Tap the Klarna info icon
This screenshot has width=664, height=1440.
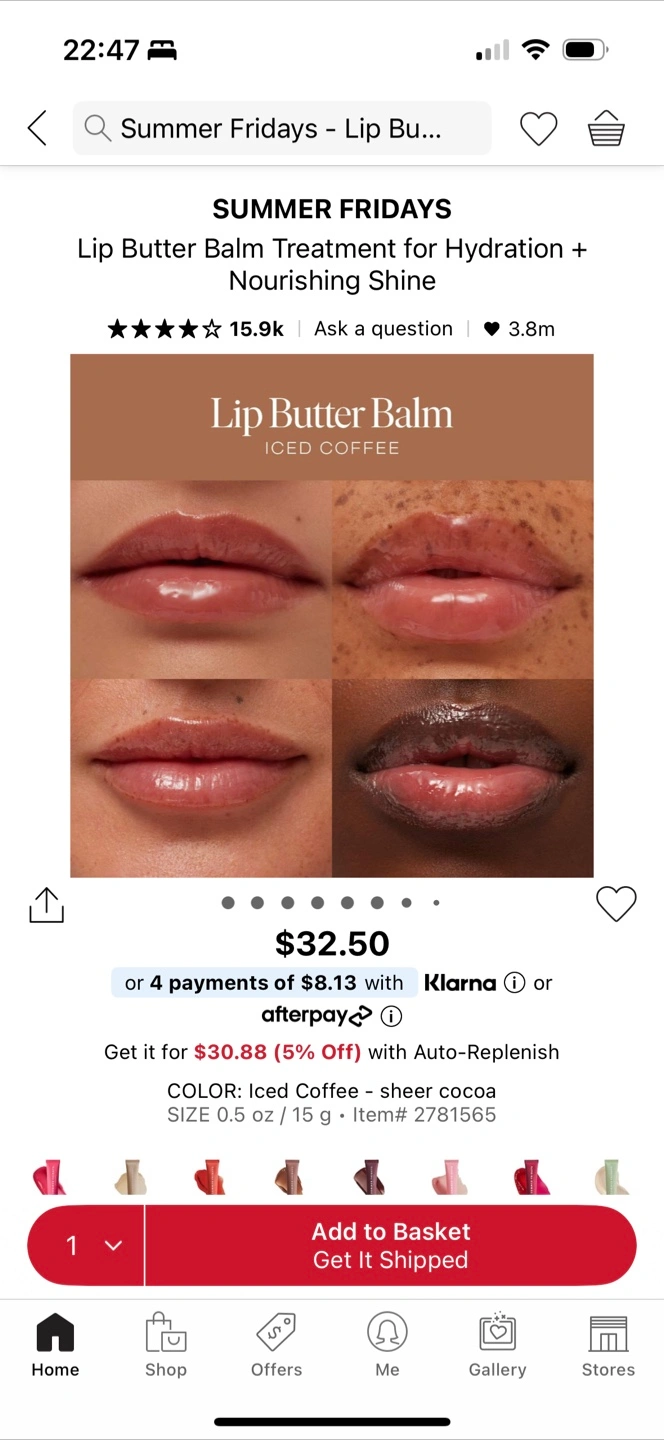(x=514, y=983)
